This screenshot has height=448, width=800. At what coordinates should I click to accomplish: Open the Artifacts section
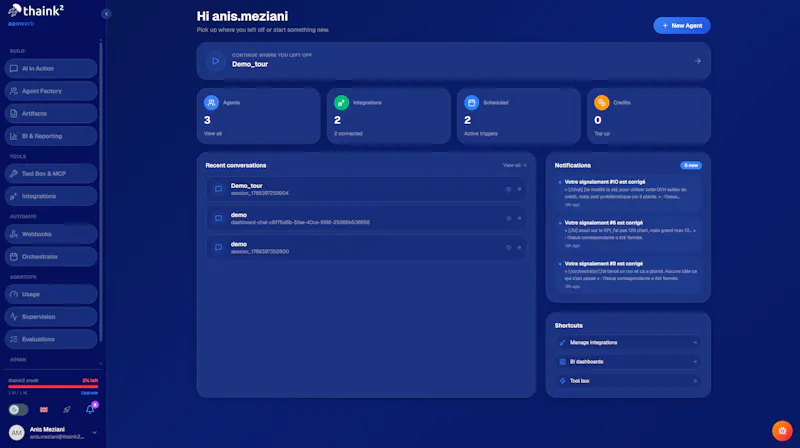point(51,113)
